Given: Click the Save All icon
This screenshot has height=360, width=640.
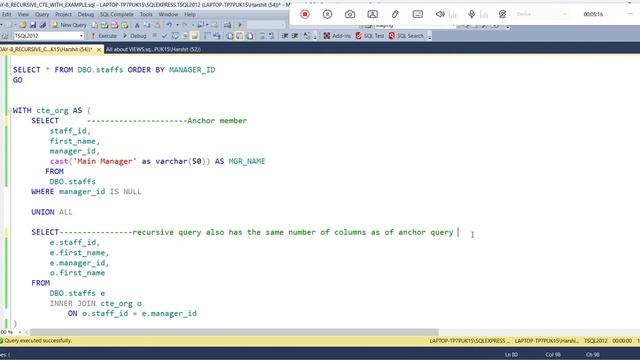Looking at the screenshot, I should (42, 25).
